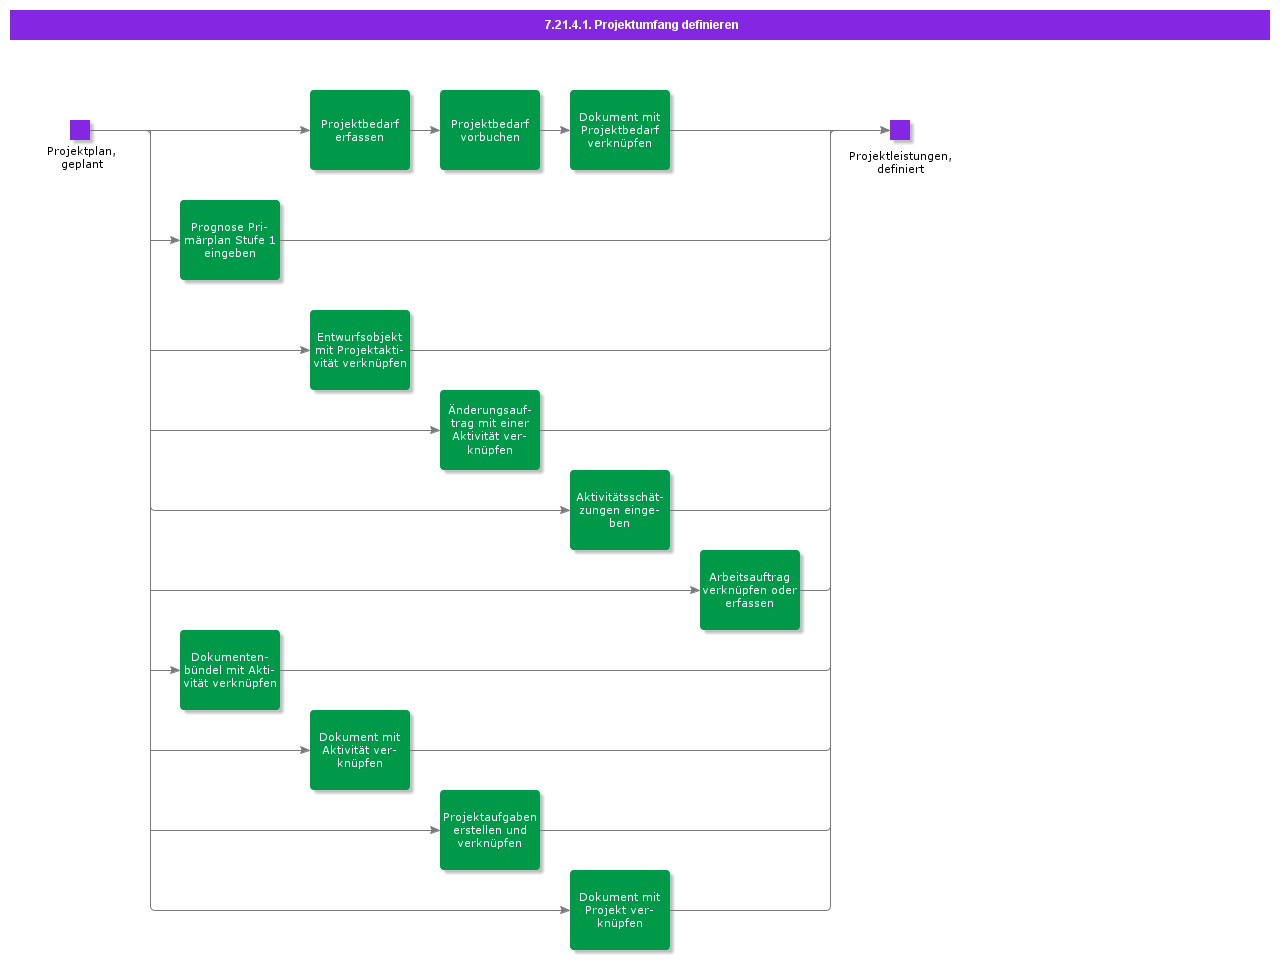
Task: Click arrowhead entering Dokument mit Projekt verknüpfen
Action: click(564, 910)
